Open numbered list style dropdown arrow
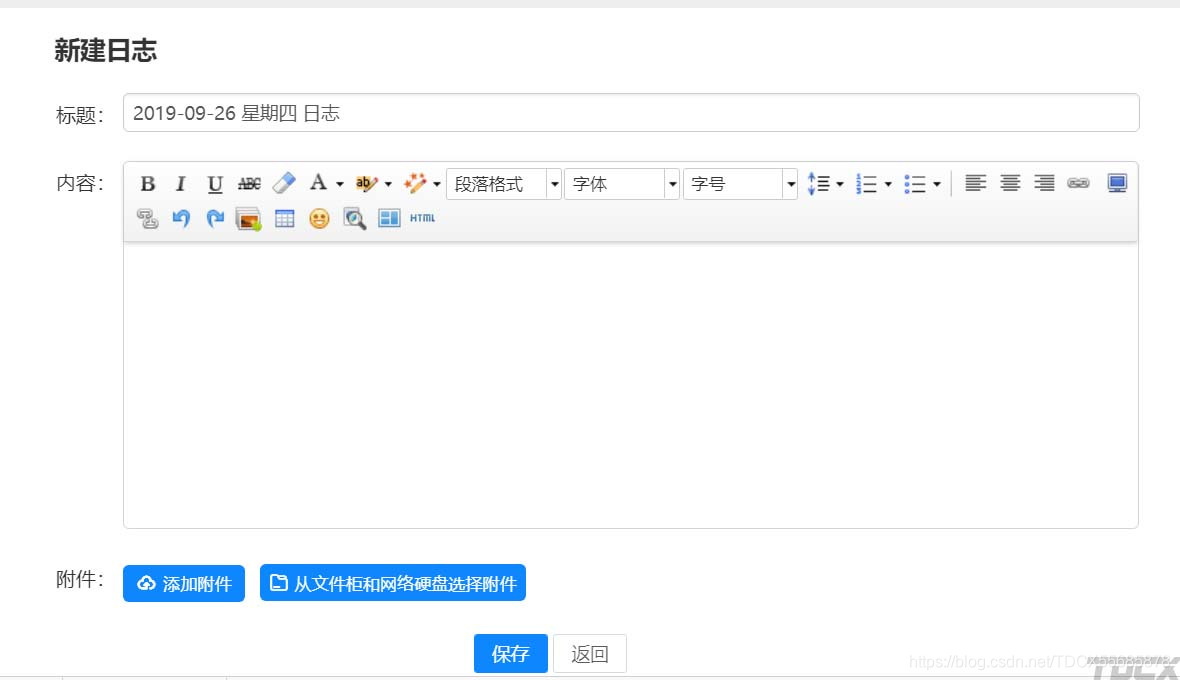The image size is (1180, 680). point(888,184)
